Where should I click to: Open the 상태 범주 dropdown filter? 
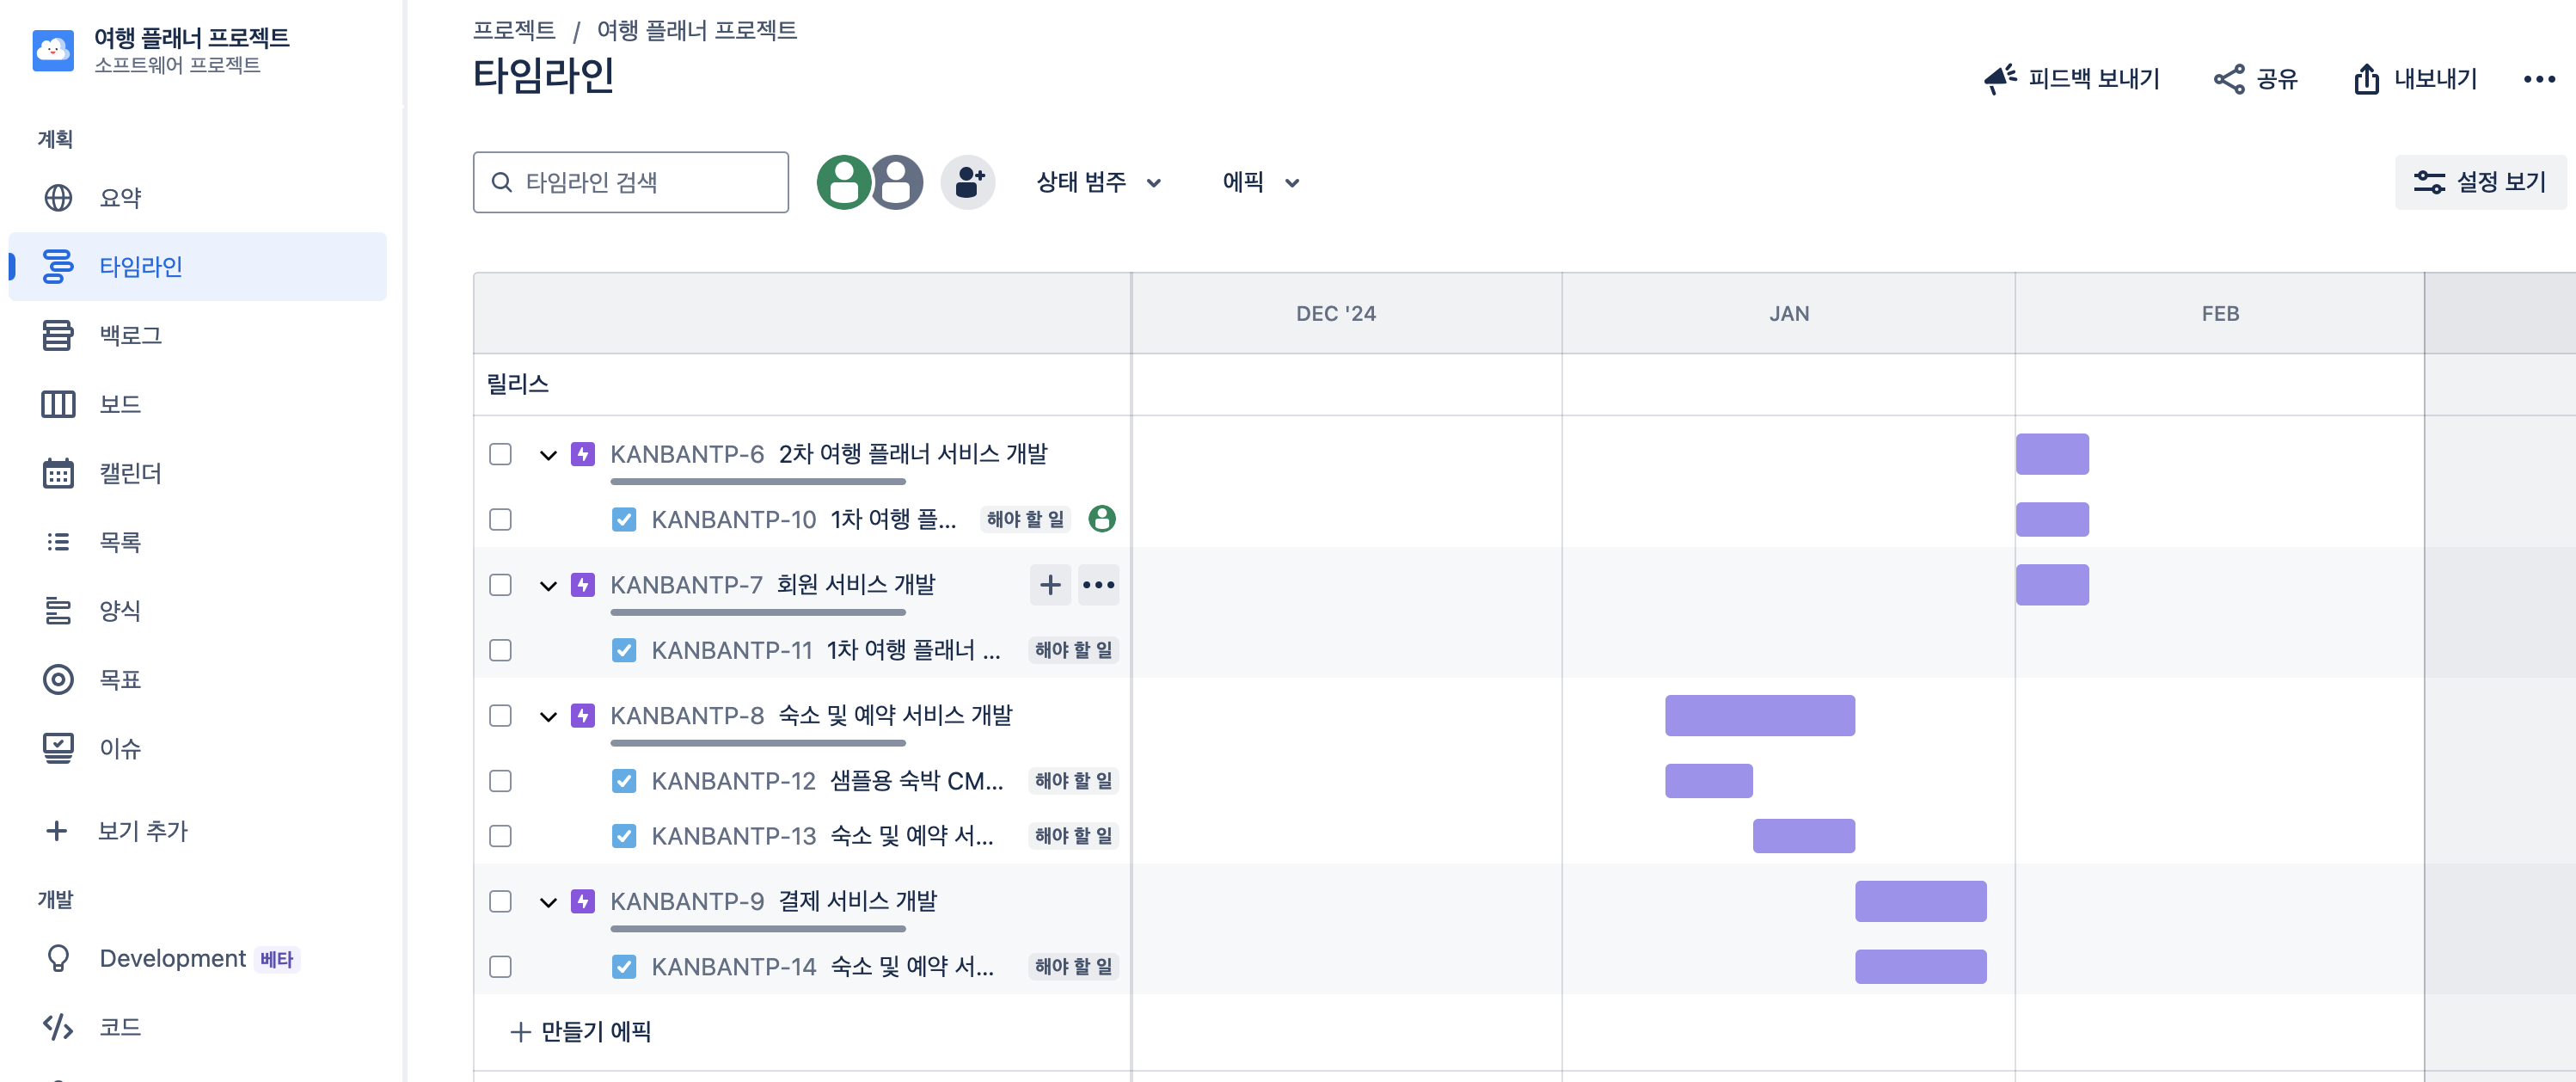[x=1098, y=182]
